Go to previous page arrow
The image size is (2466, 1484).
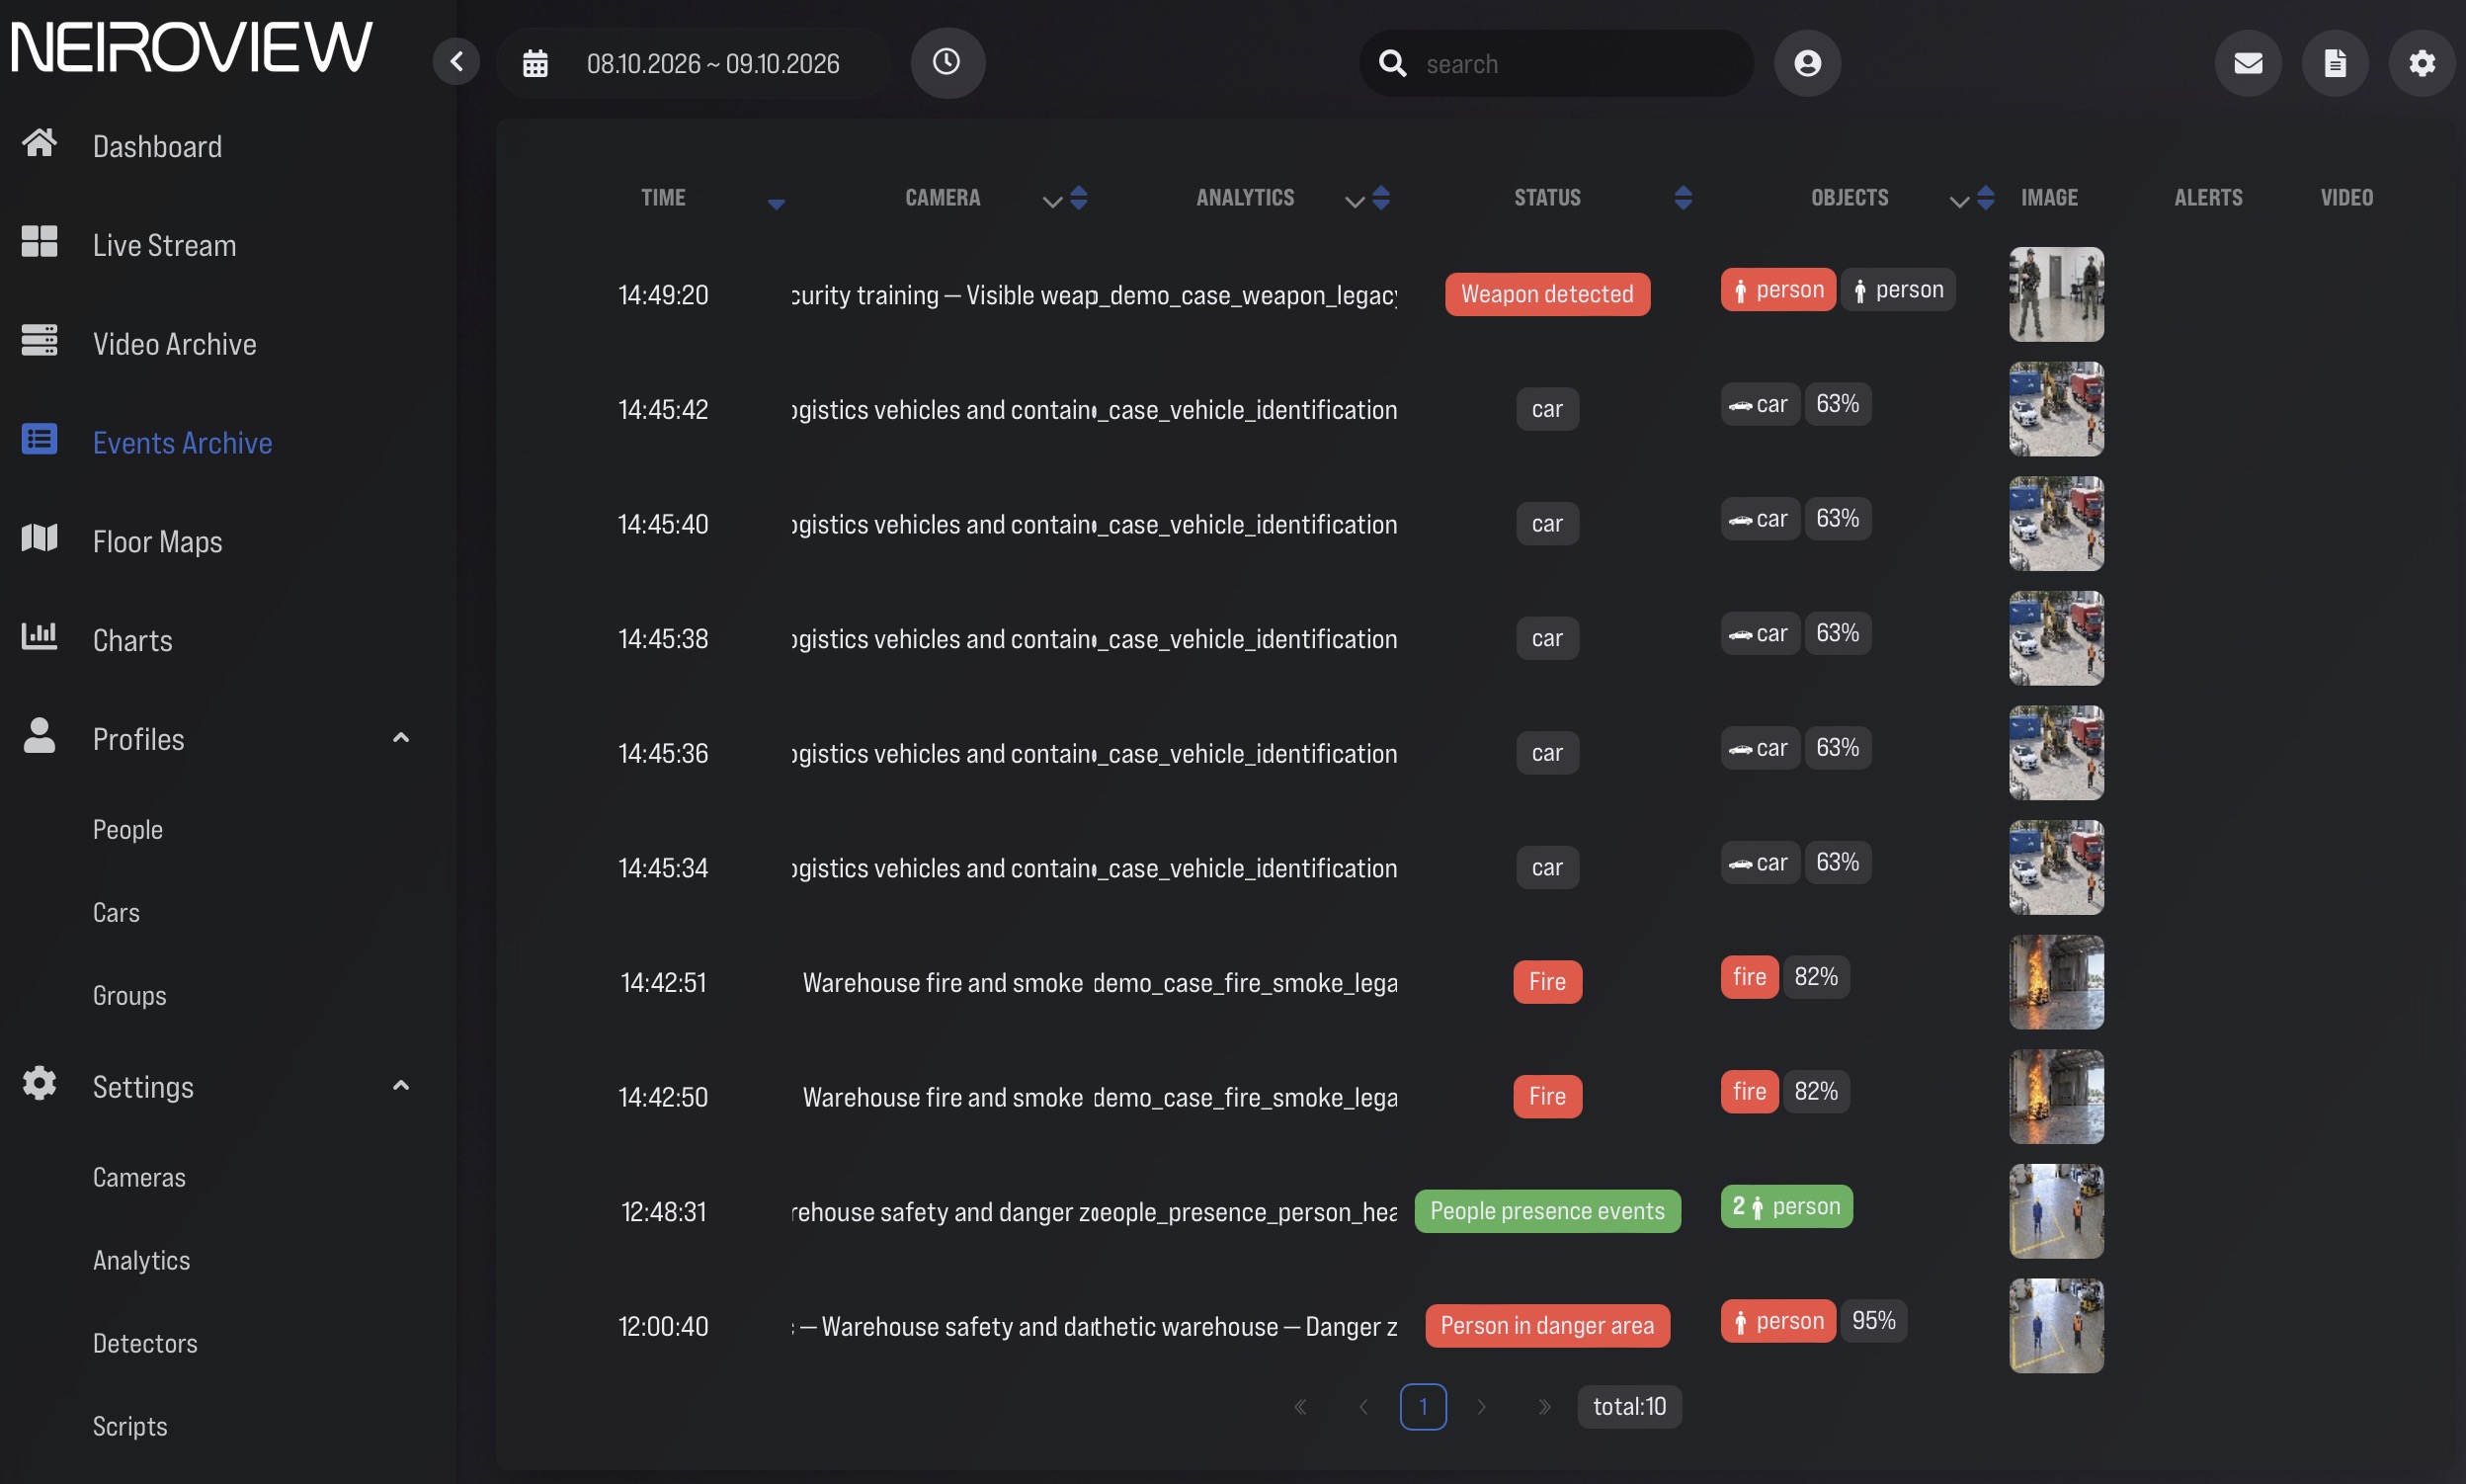(1363, 1407)
